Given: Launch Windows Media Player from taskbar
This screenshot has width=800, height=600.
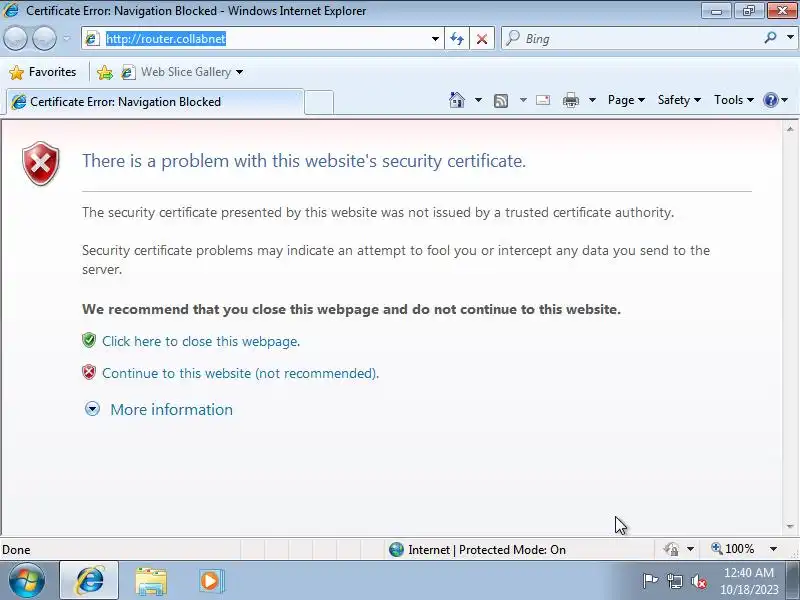Looking at the screenshot, I should pos(210,581).
